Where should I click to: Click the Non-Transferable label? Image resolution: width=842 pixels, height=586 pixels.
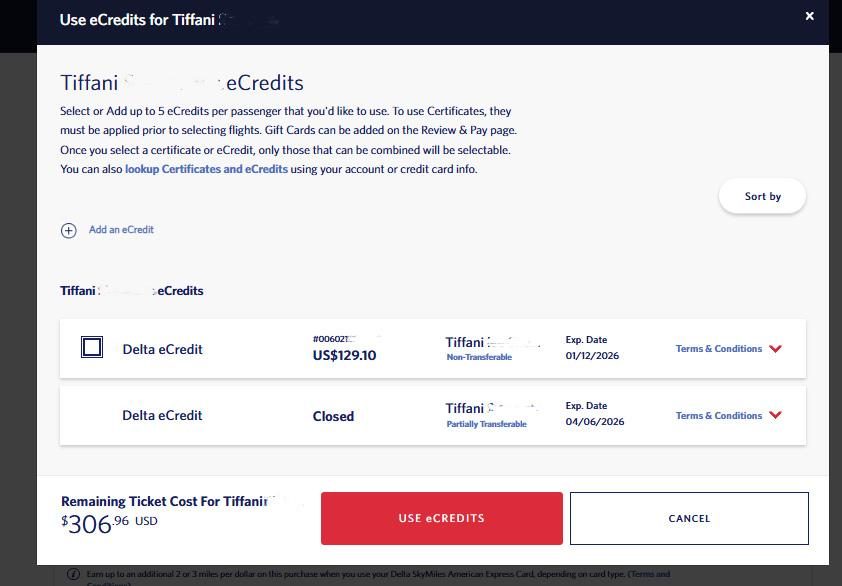click(x=479, y=357)
